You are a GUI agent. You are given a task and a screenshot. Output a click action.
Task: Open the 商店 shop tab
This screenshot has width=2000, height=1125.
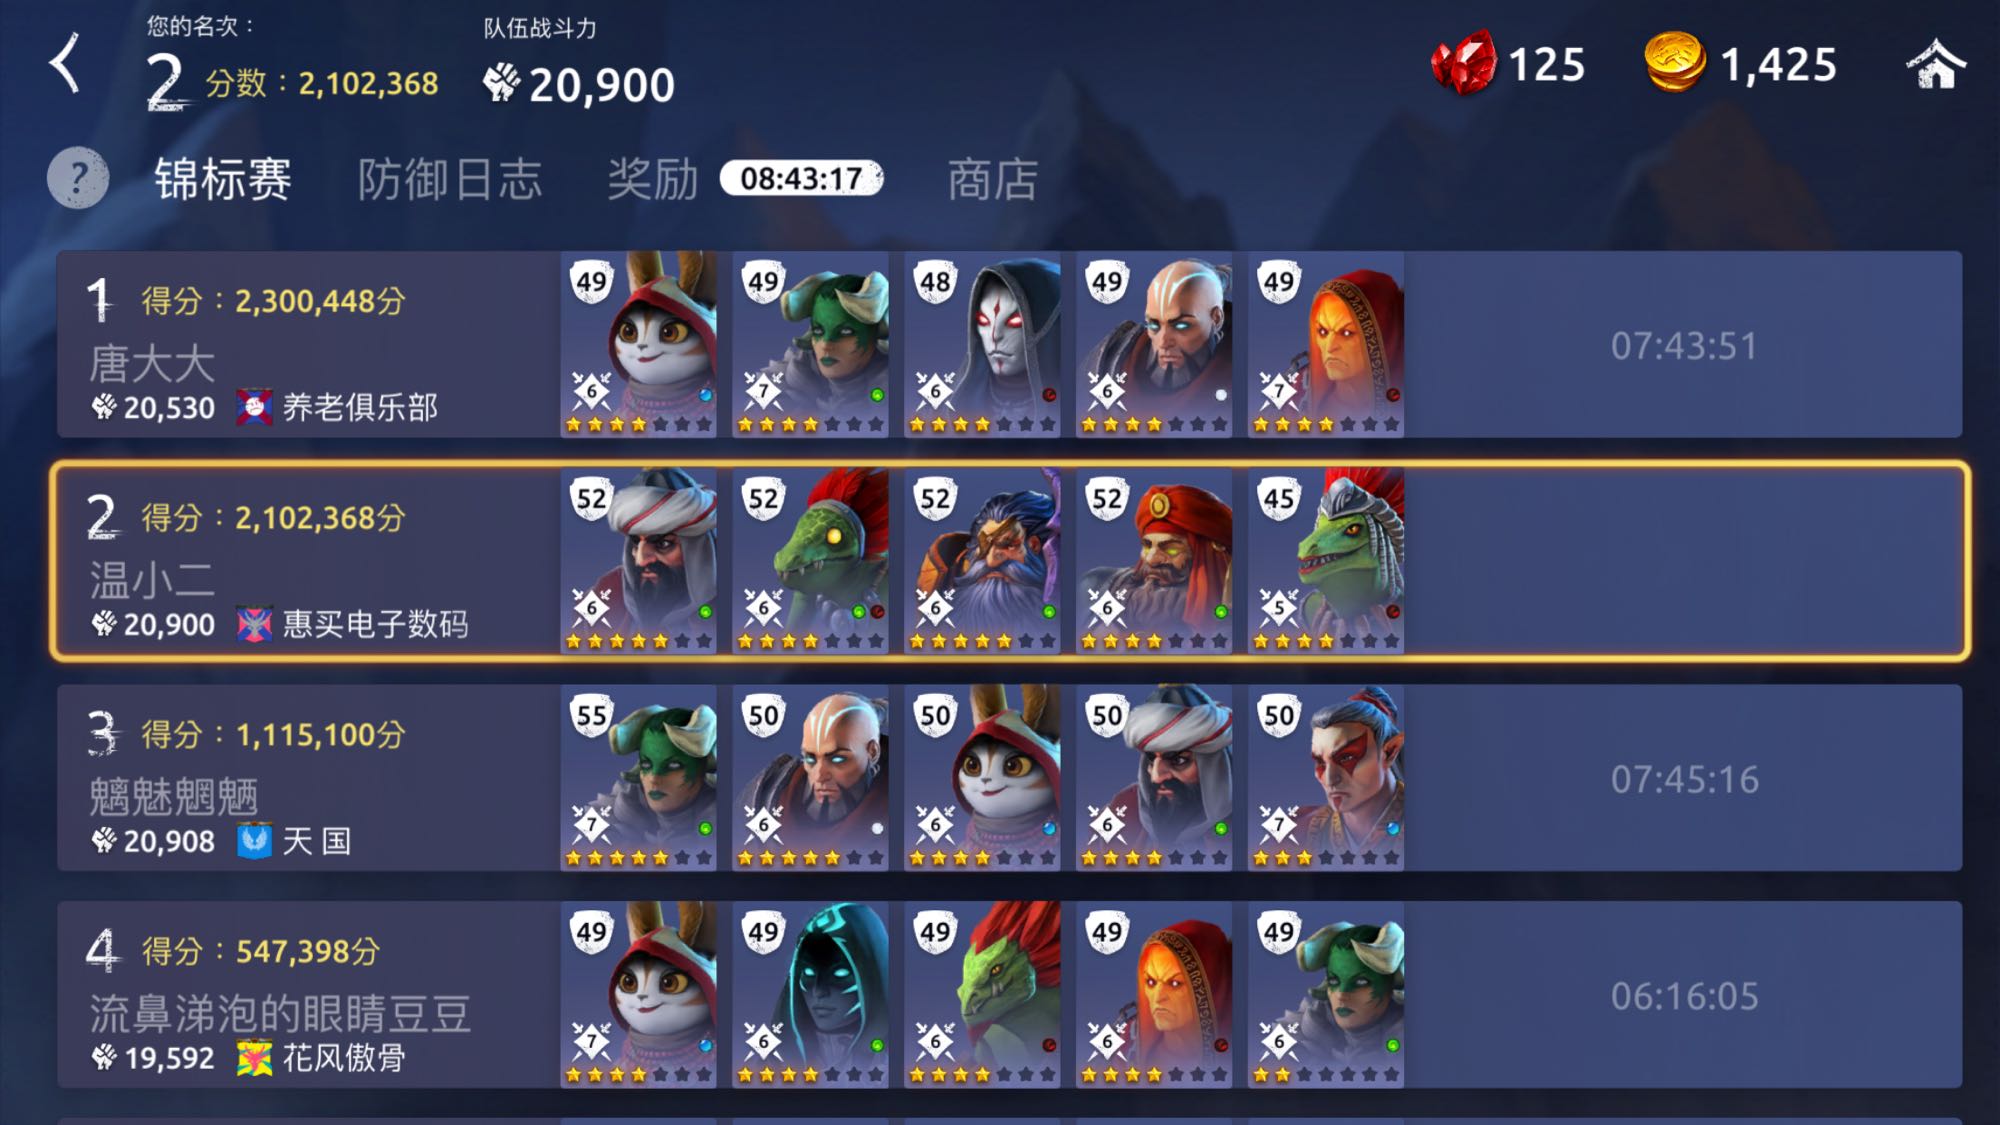pyautogui.click(x=992, y=180)
